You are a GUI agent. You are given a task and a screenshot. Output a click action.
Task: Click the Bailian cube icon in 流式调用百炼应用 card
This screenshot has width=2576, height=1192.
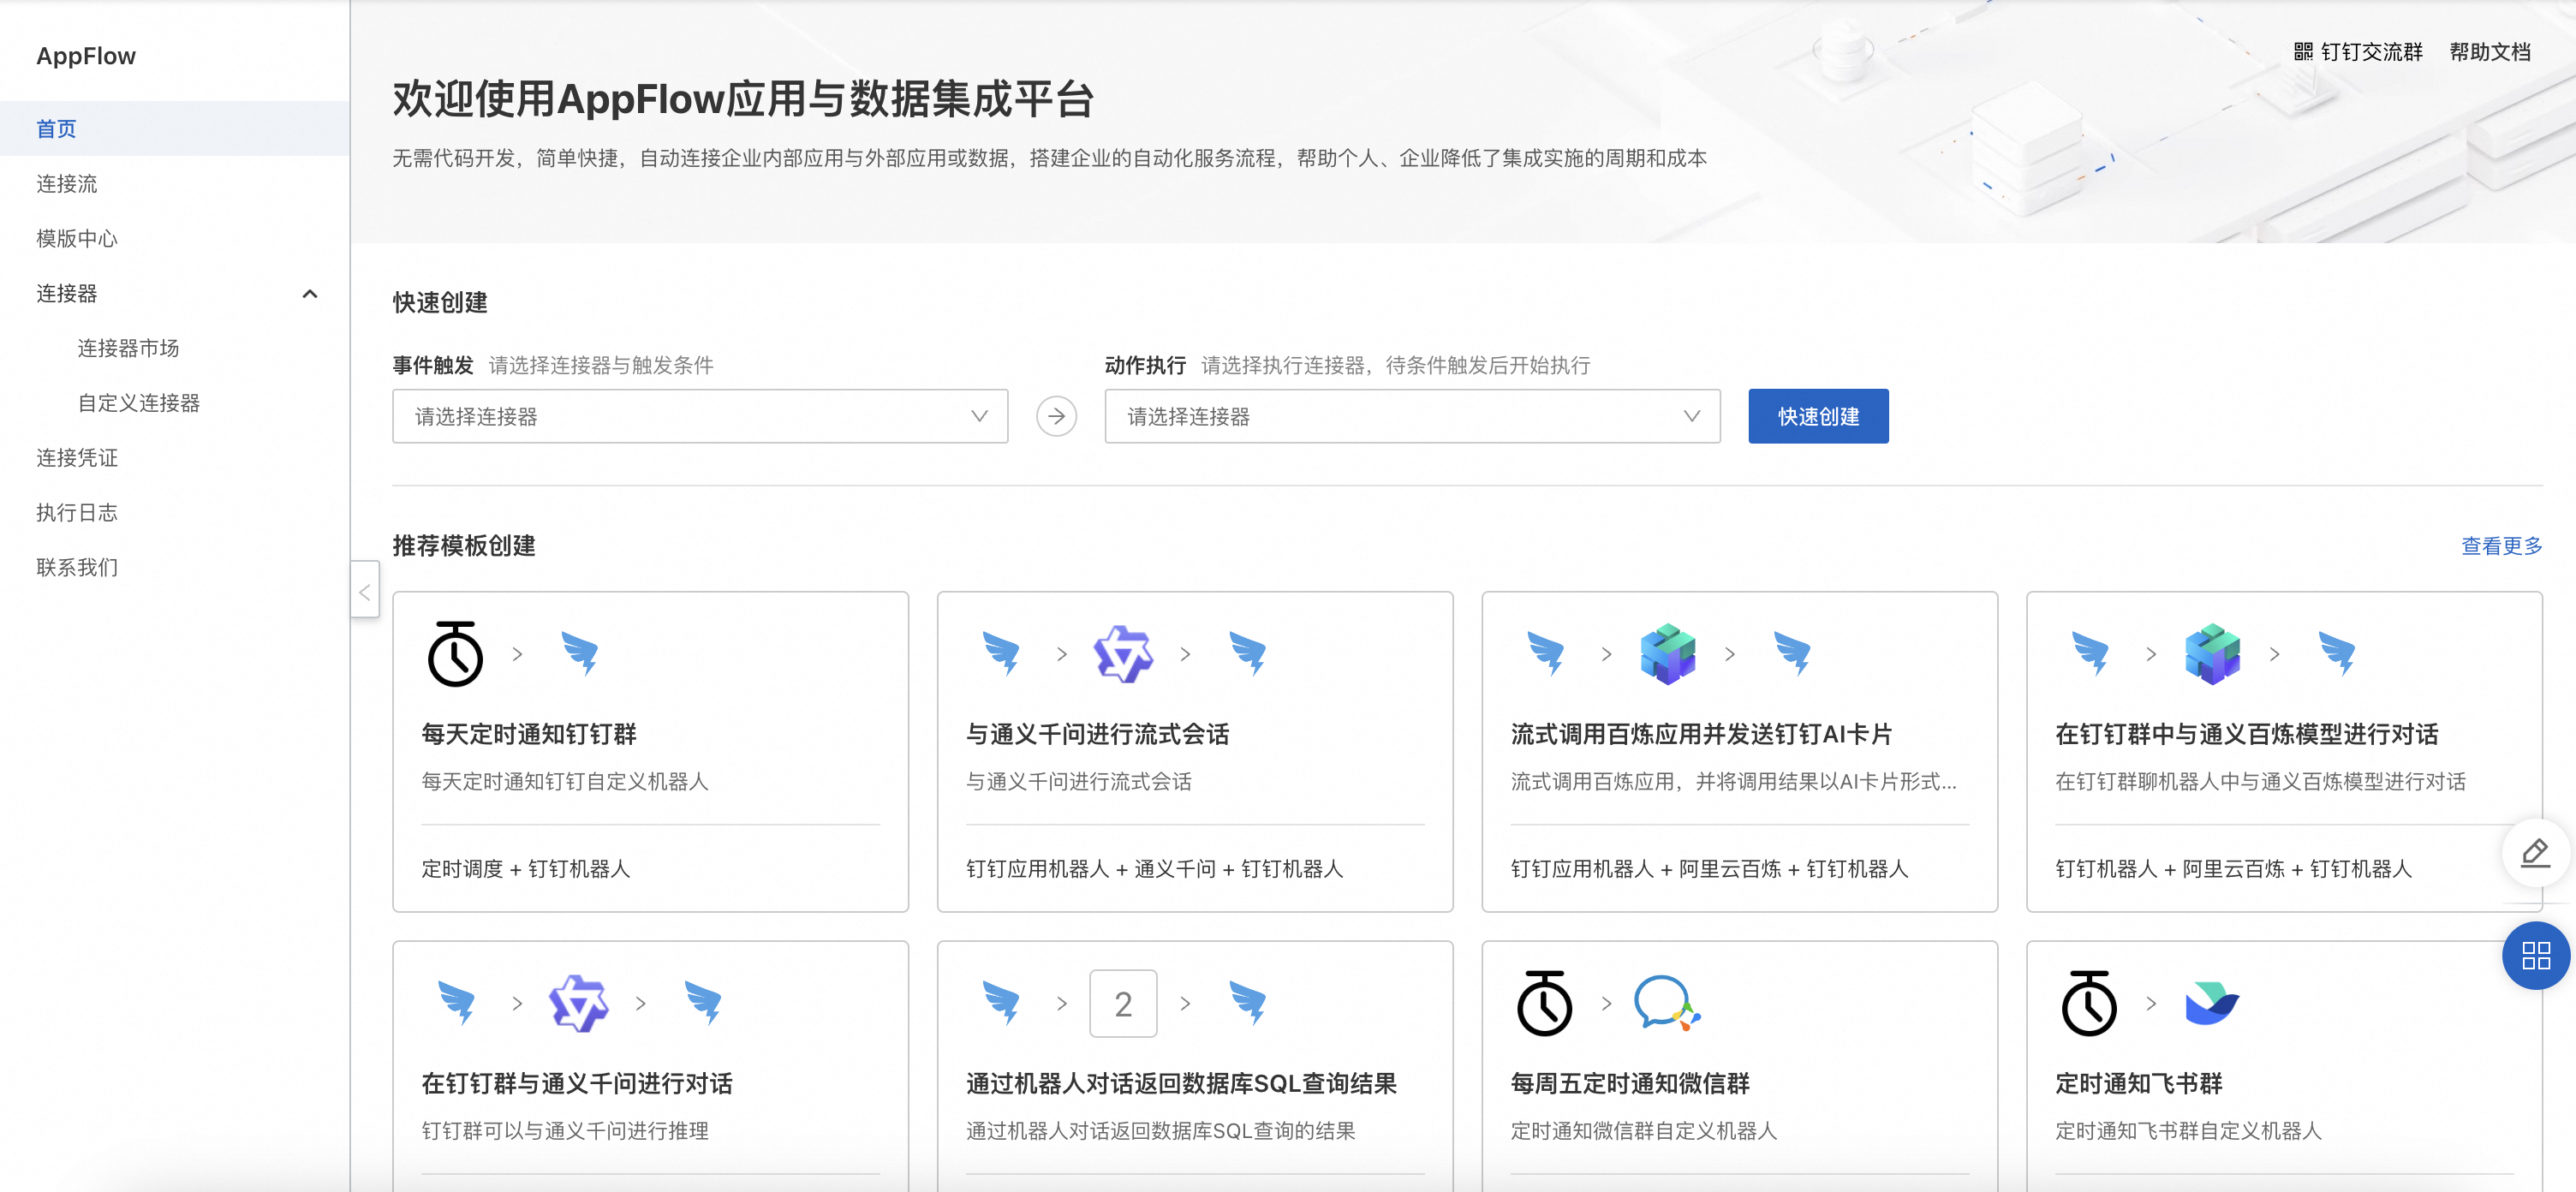1667,655
